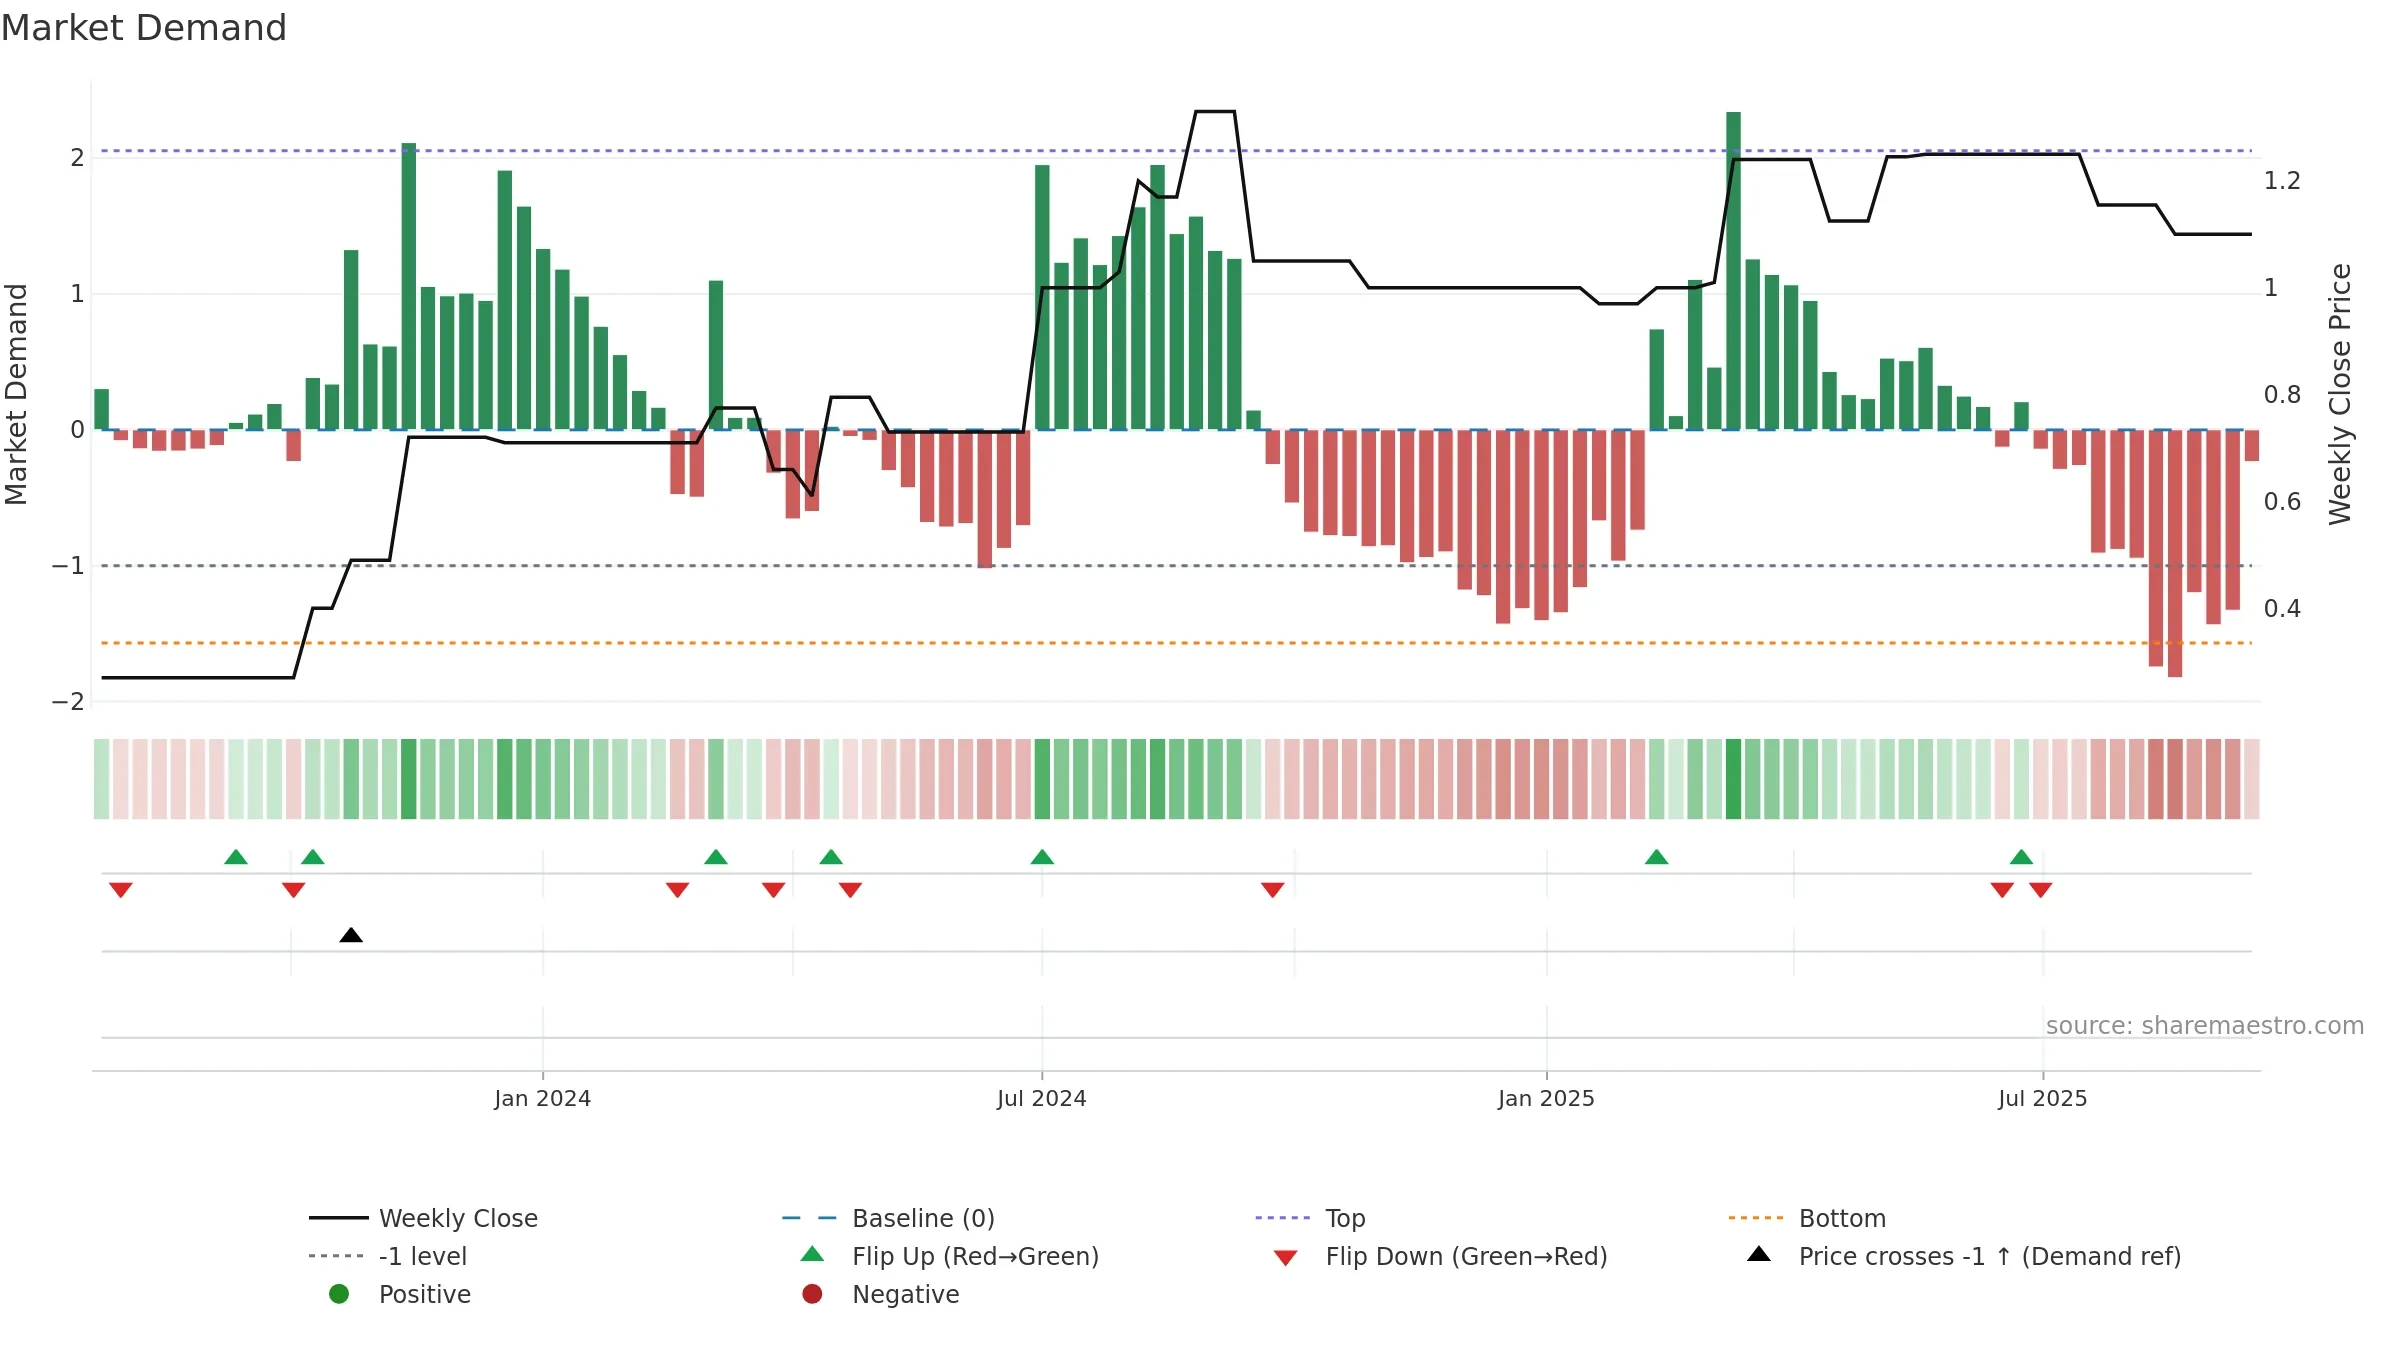Click the Jan 2024 axis label

(543, 1099)
